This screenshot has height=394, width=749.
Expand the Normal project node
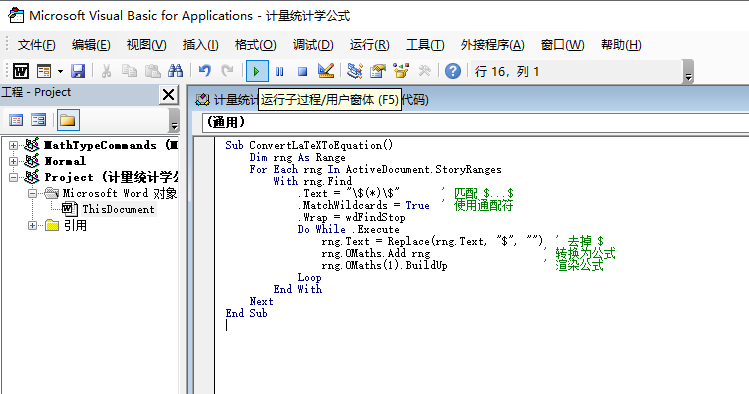(x=13, y=161)
